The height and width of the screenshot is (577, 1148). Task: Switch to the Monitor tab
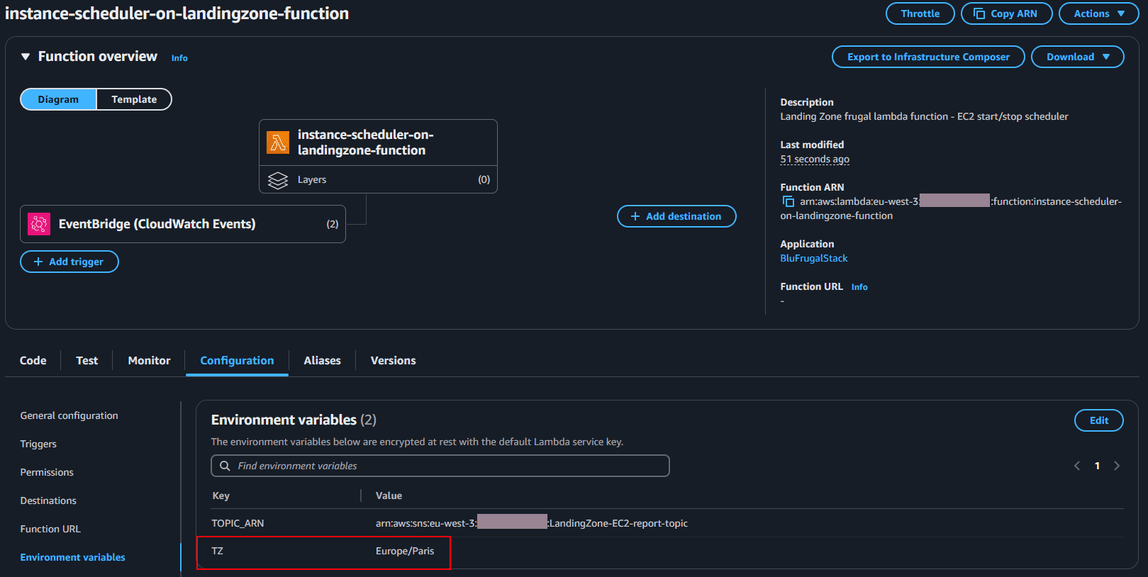point(148,360)
